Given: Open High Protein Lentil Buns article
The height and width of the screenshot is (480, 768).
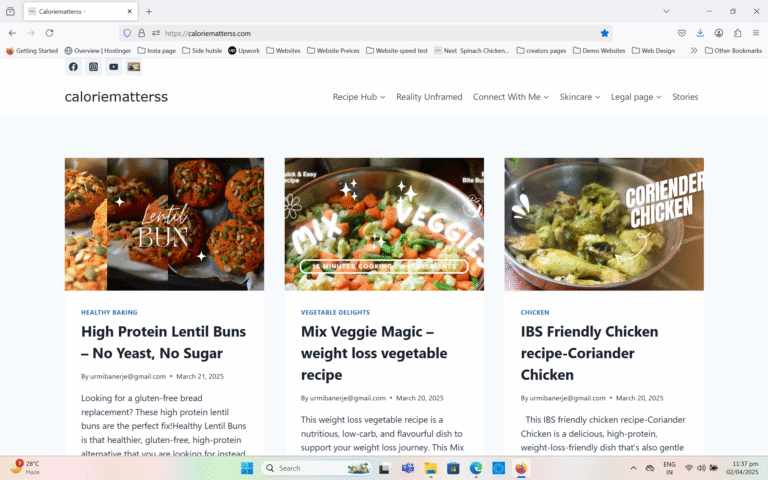Looking at the screenshot, I should point(164,342).
